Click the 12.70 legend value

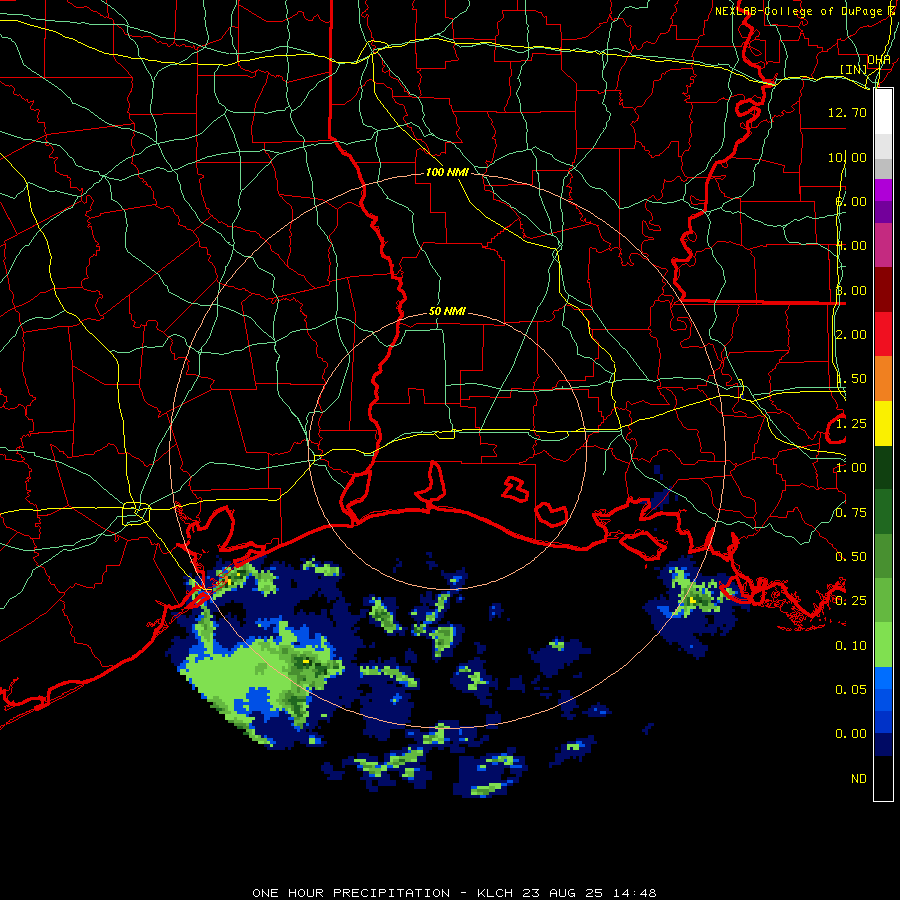point(847,112)
